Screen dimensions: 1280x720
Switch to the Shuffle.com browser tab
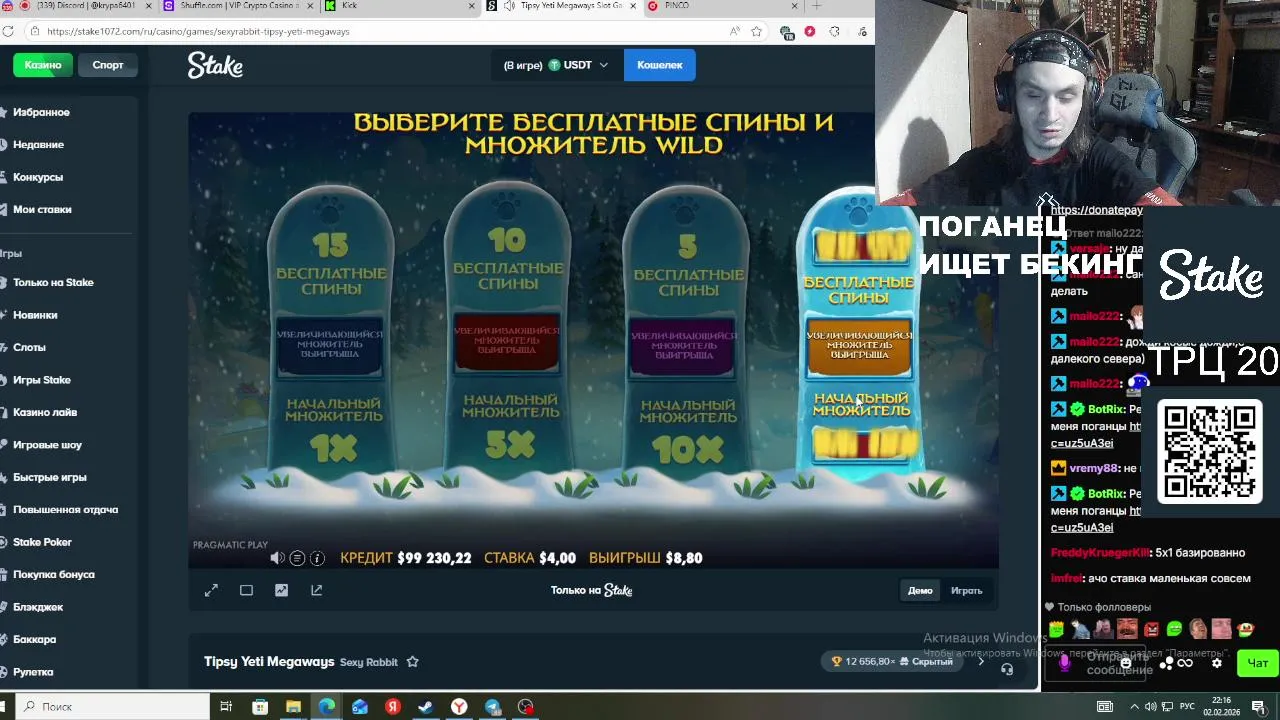(x=236, y=6)
